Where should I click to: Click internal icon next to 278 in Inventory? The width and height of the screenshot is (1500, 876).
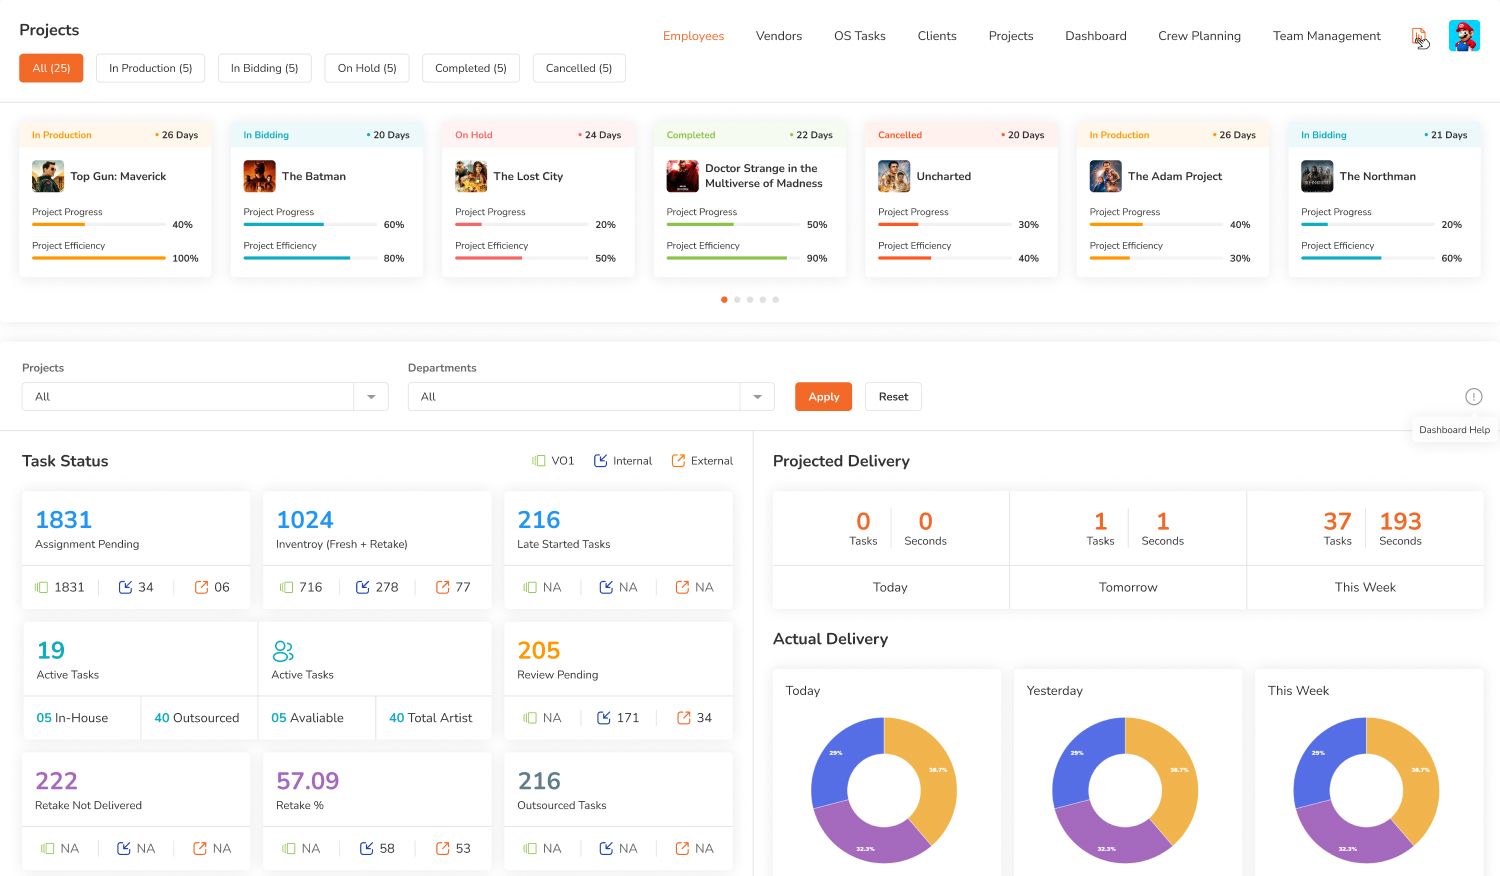[363, 587]
